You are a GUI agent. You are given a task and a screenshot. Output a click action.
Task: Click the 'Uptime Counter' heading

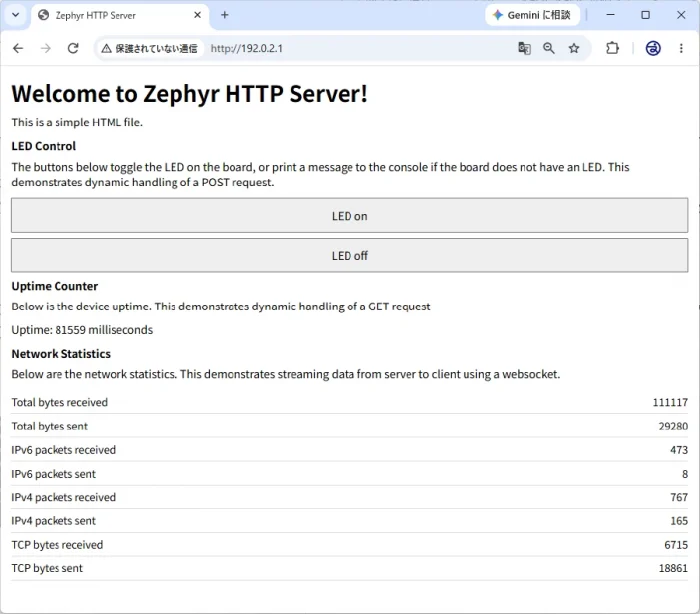click(x=54, y=286)
